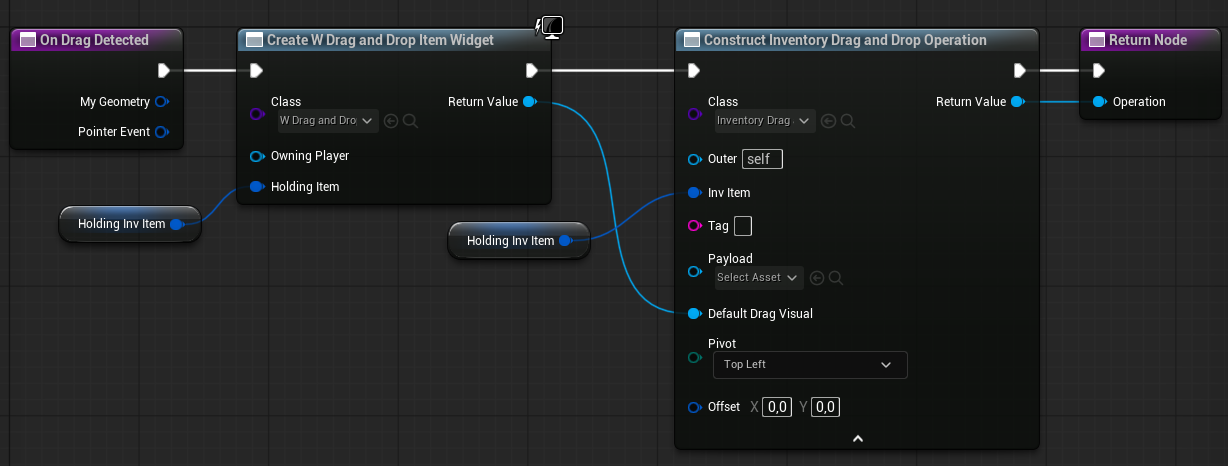1228x466 pixels.
Task: Click the Offset X value field
Action: pyautogui.click(x=777, y=407)
